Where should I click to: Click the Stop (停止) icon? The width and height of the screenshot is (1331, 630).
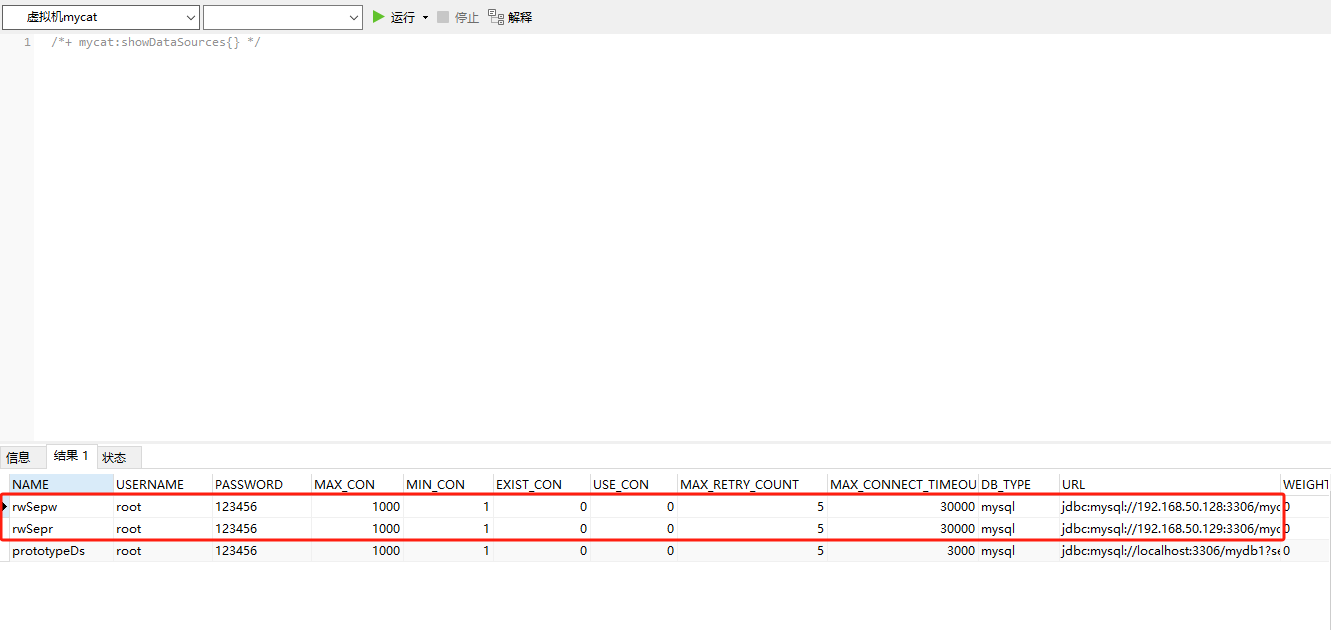coord(442,16)
